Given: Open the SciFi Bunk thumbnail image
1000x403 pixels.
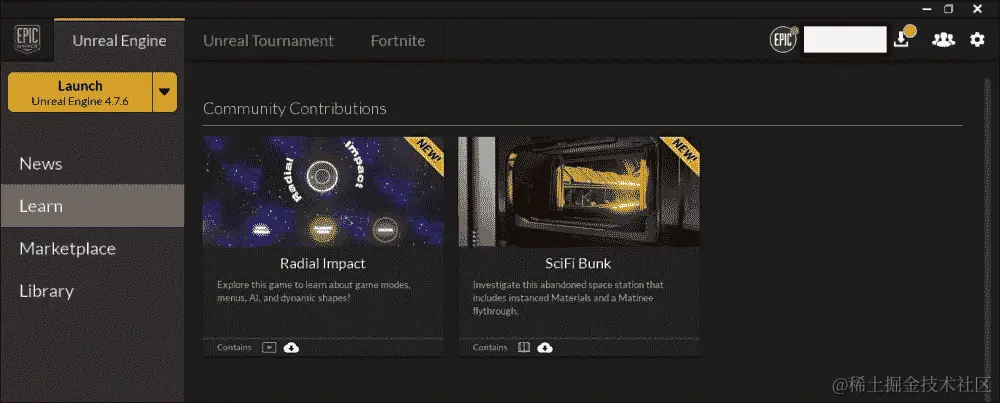Looking at the screenshot, I should click(578, 191).
